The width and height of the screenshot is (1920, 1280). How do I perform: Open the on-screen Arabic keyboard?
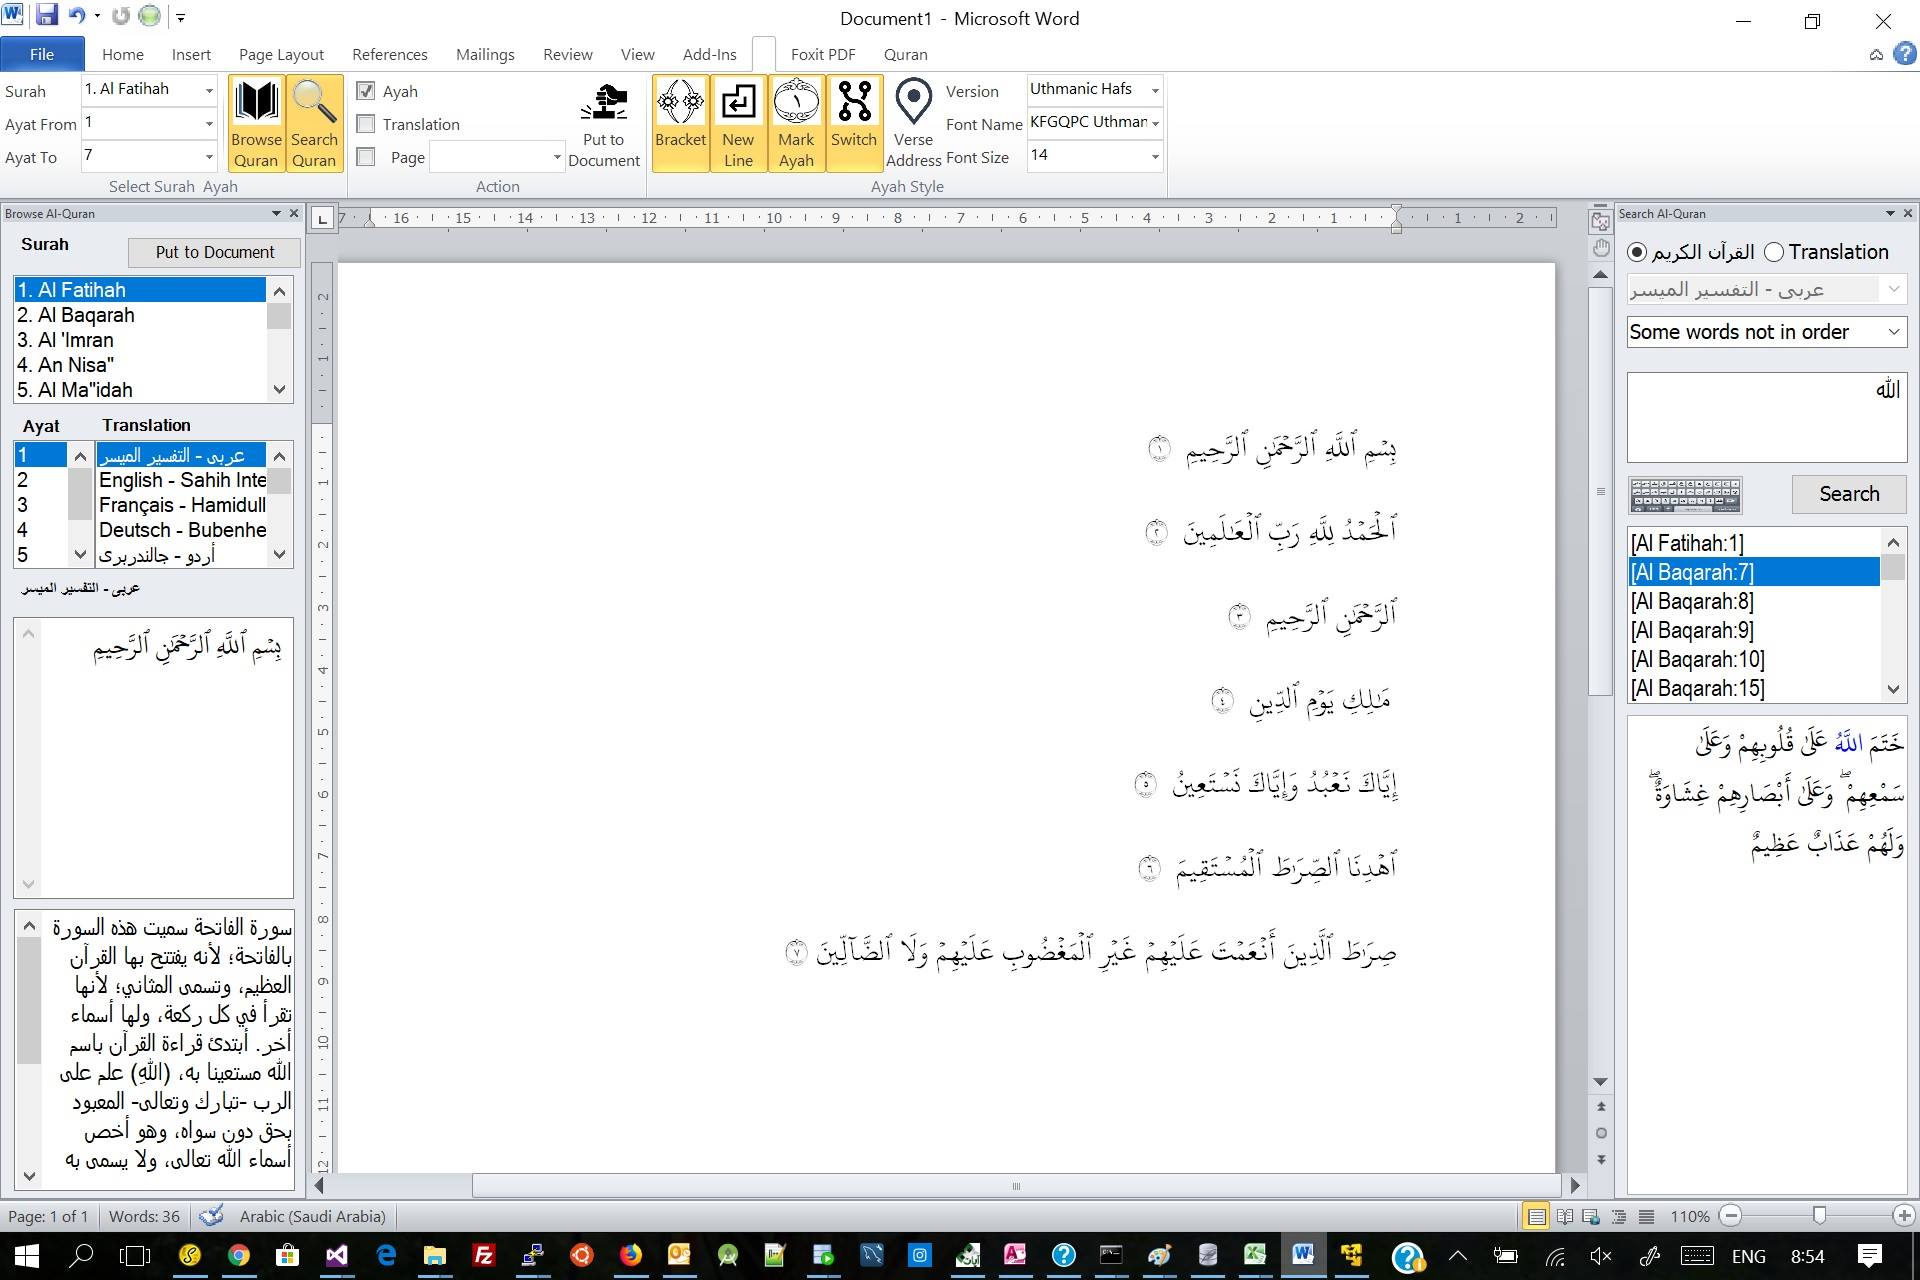[1685, 495]
